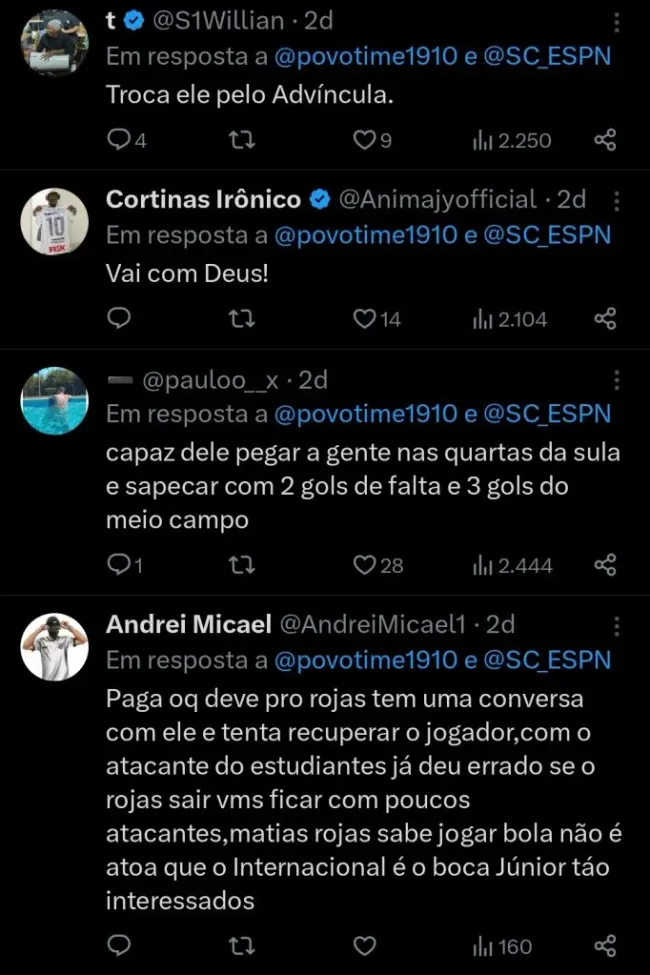Viewport: 650px width, 975px height.
Task: Click the verified badge next to S1Willian
Action: 132,17
